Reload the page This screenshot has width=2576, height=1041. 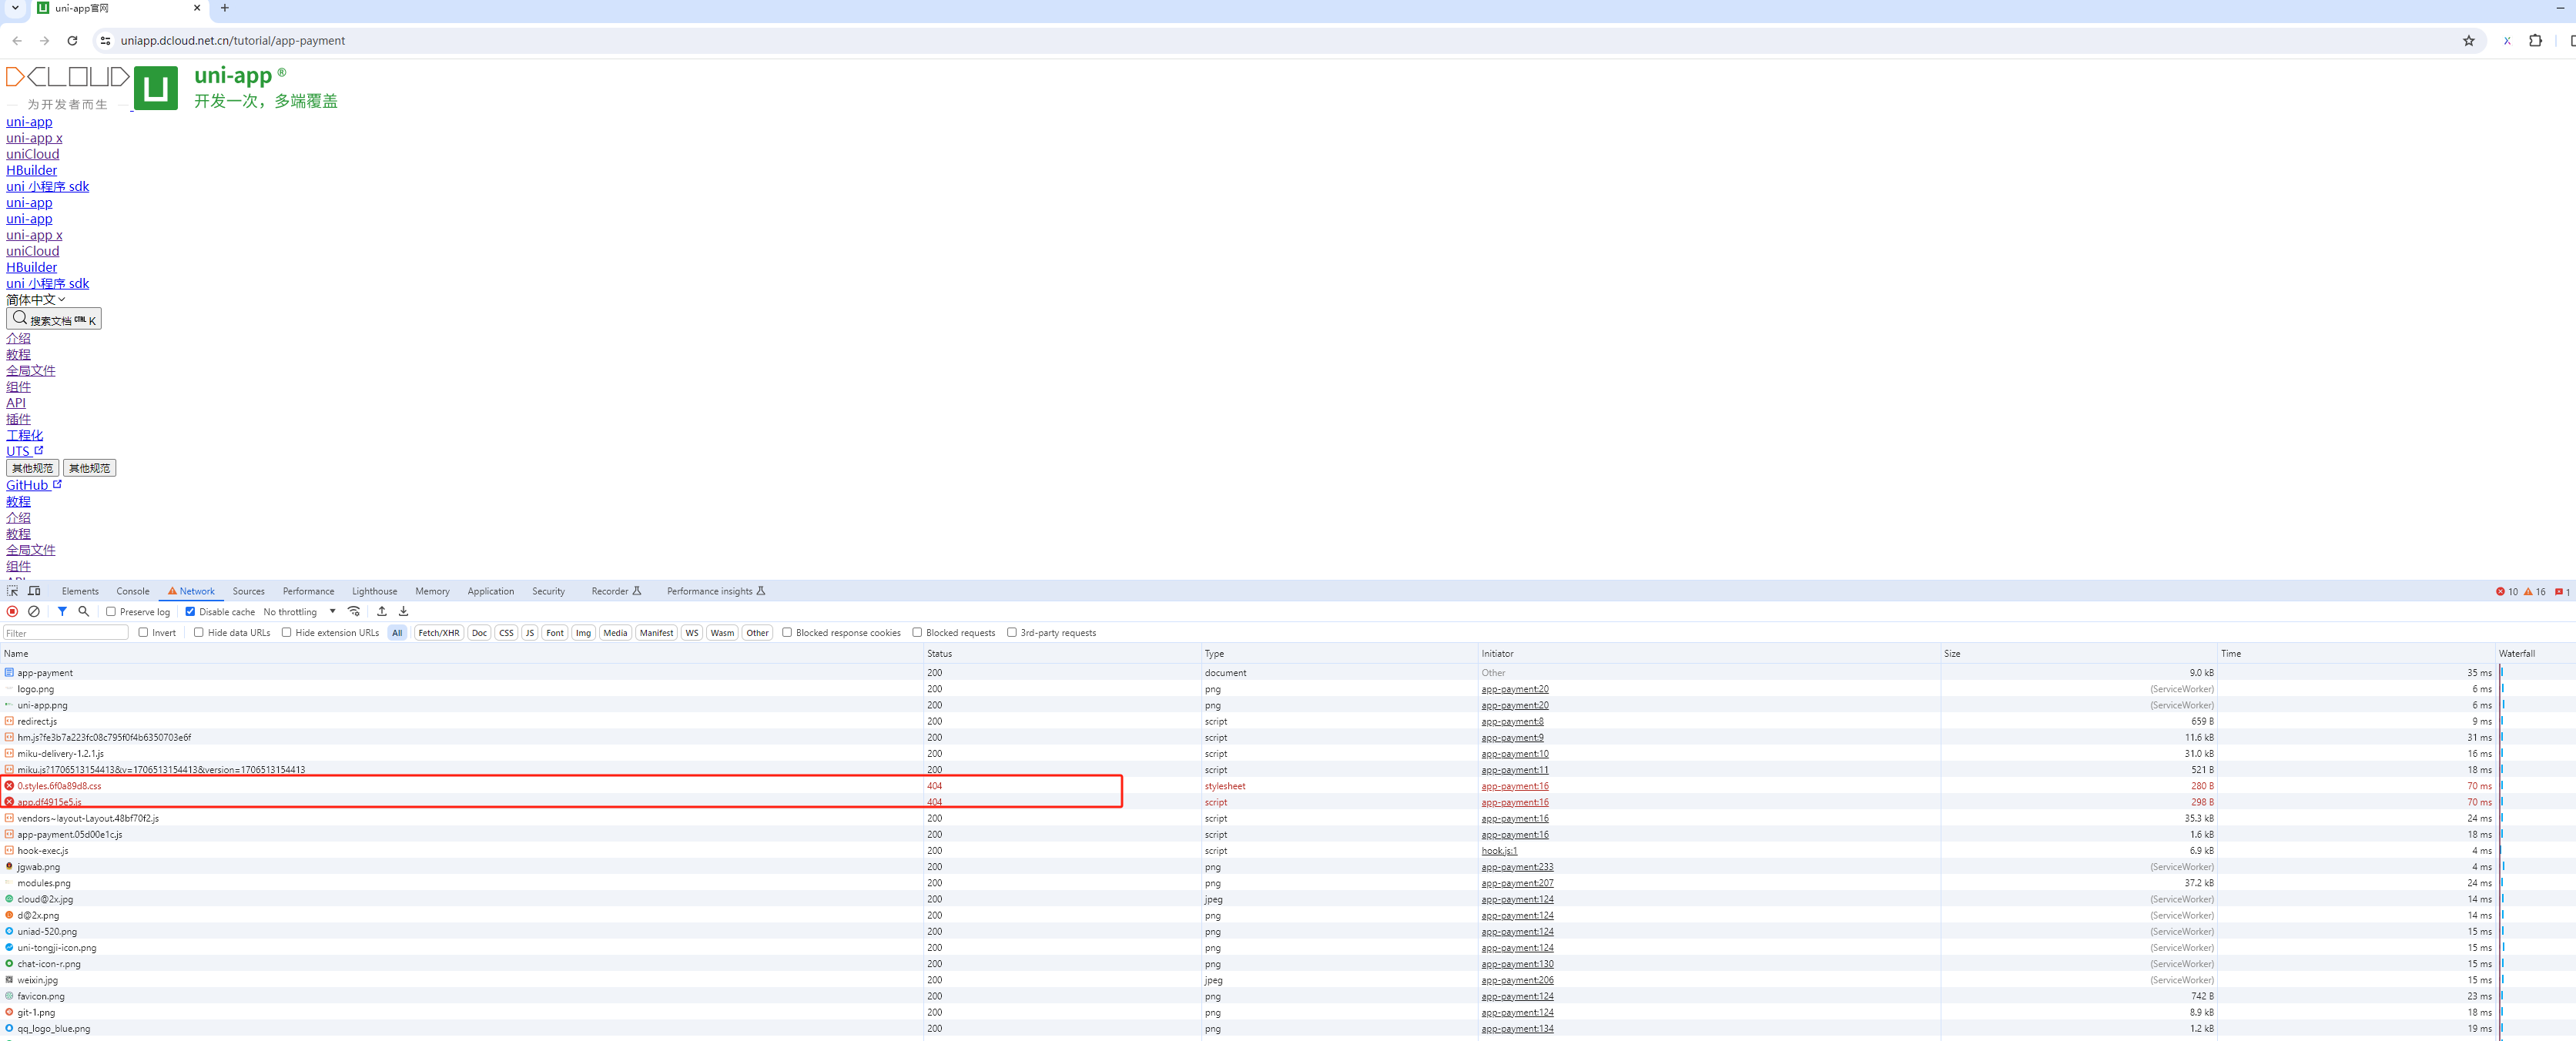coord(72,41)
